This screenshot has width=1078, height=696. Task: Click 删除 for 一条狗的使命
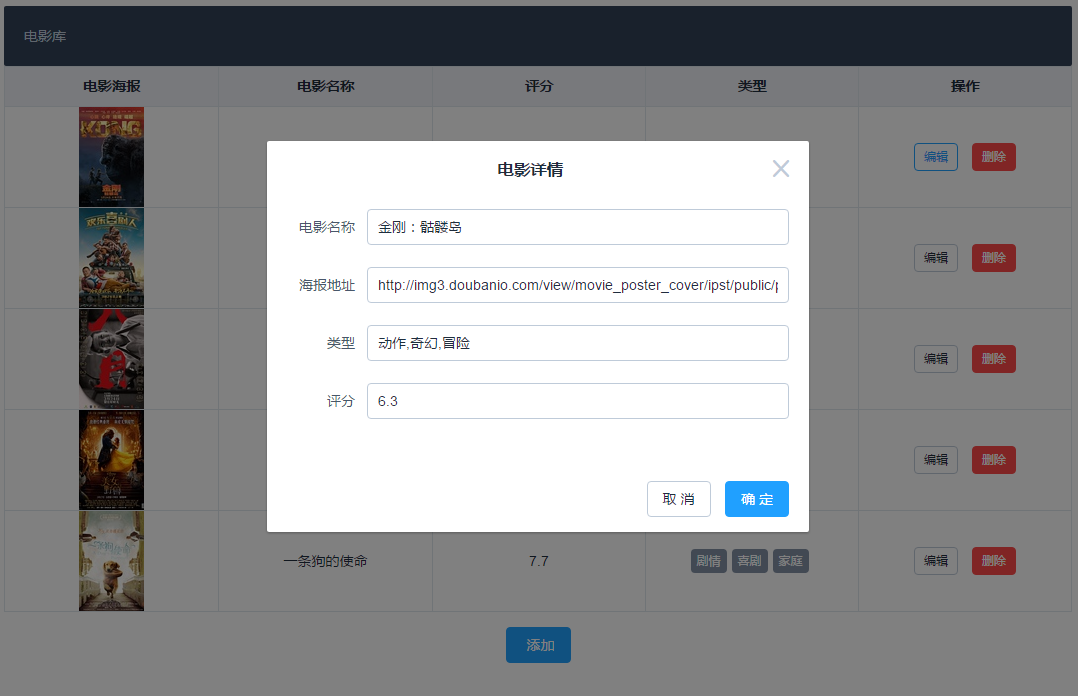click(993, 561)
